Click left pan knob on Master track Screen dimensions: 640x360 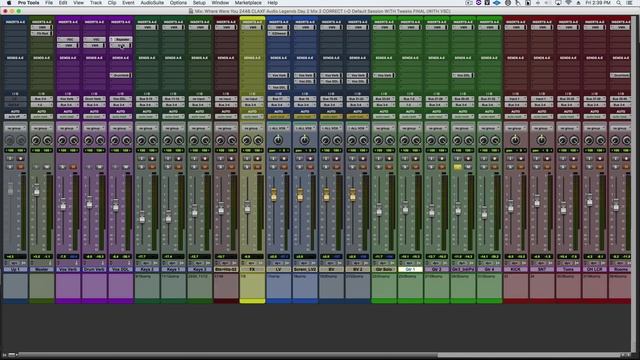(36, 141)
